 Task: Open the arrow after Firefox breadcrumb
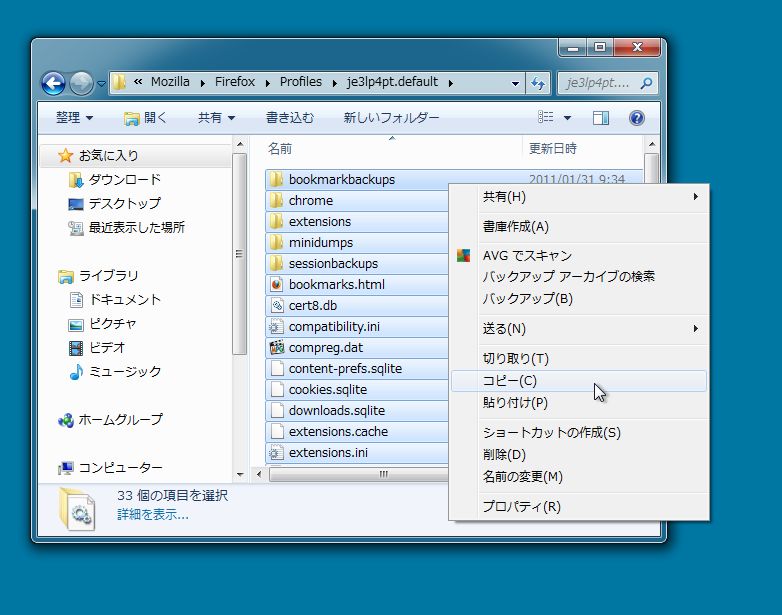[268, 83]
